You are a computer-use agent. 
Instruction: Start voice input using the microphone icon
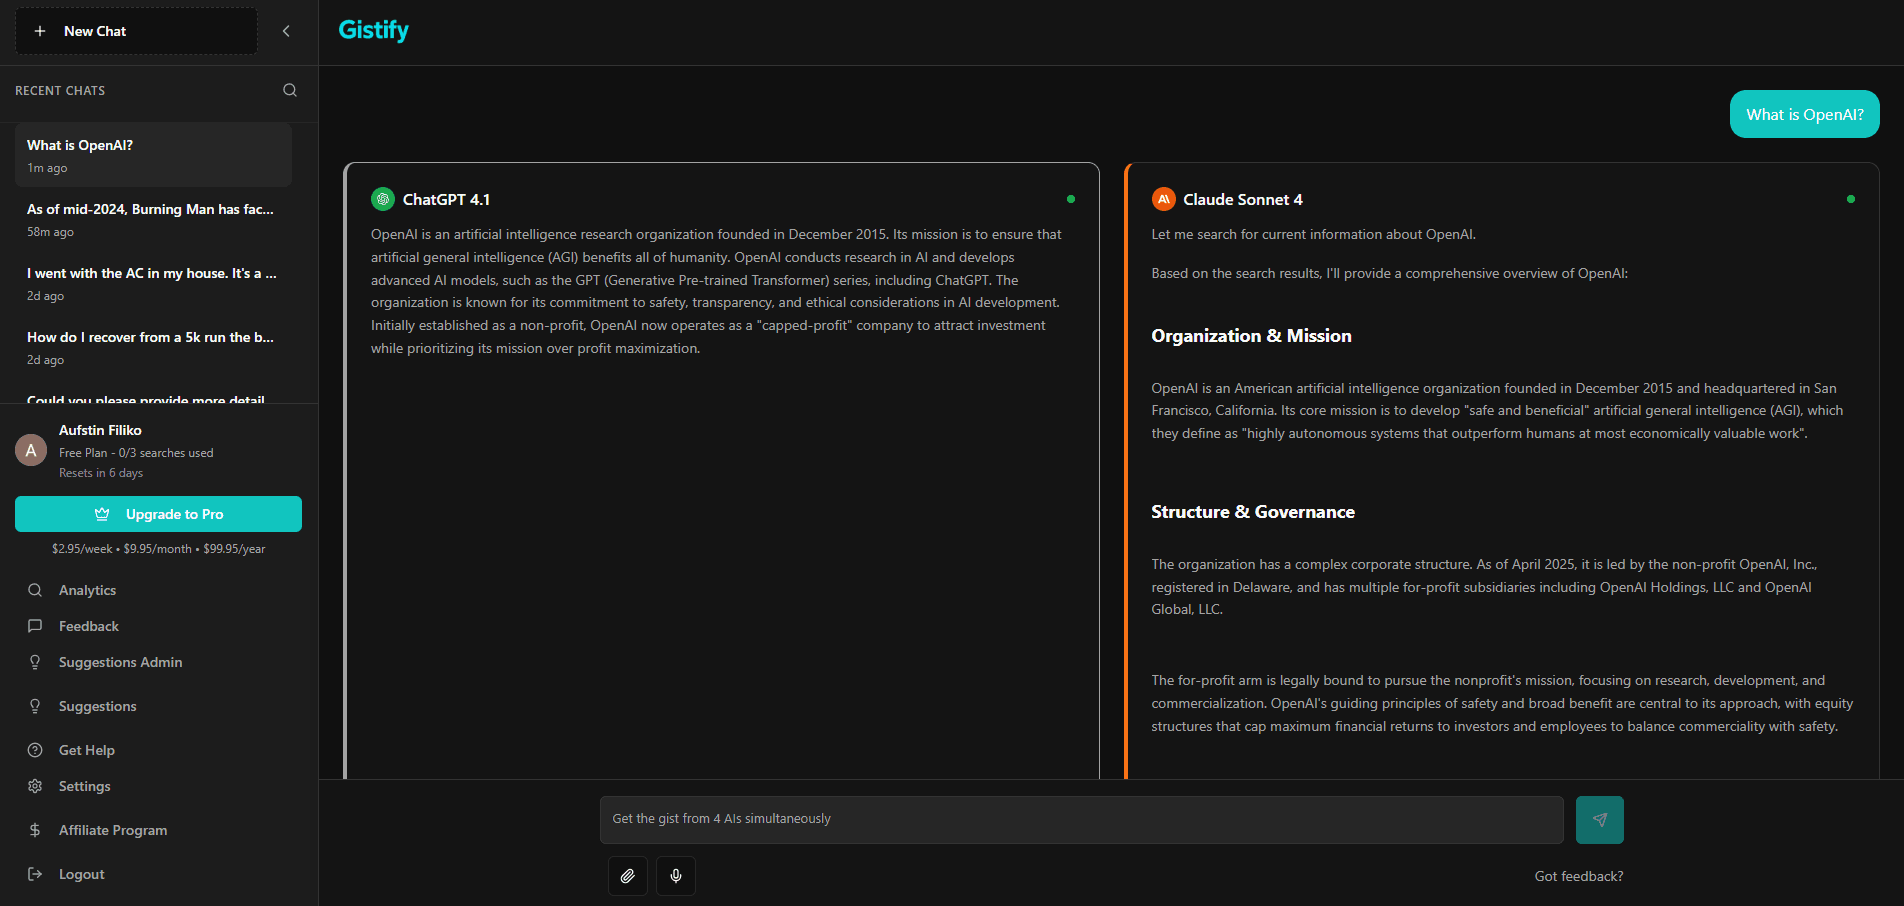pyautogui.click(x=675, y=875)
